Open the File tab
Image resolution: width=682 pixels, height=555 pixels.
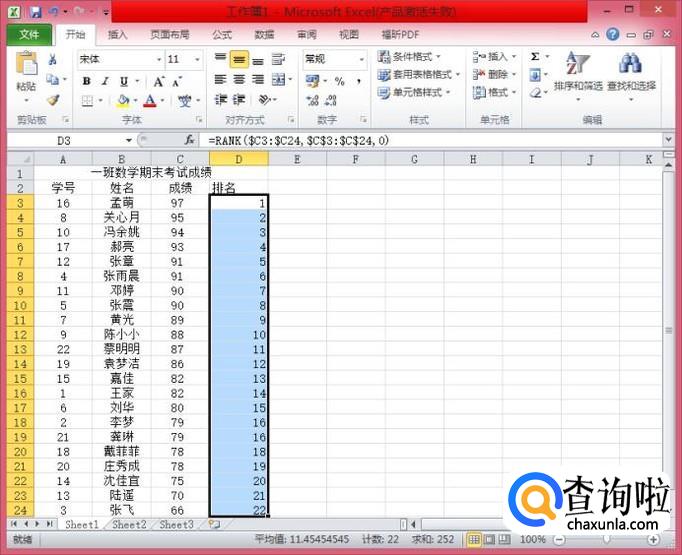pyautogui.click(x=29, y=34)
